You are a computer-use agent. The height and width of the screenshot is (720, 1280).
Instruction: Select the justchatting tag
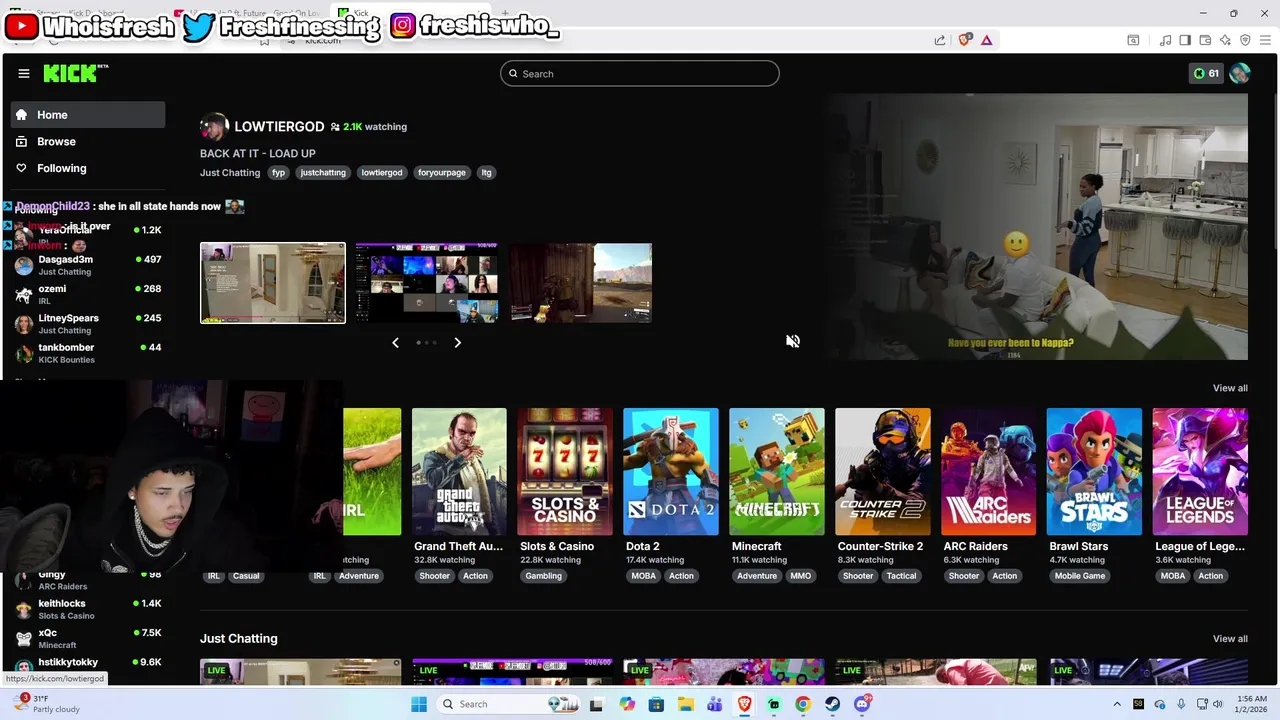tap(323, 172)
